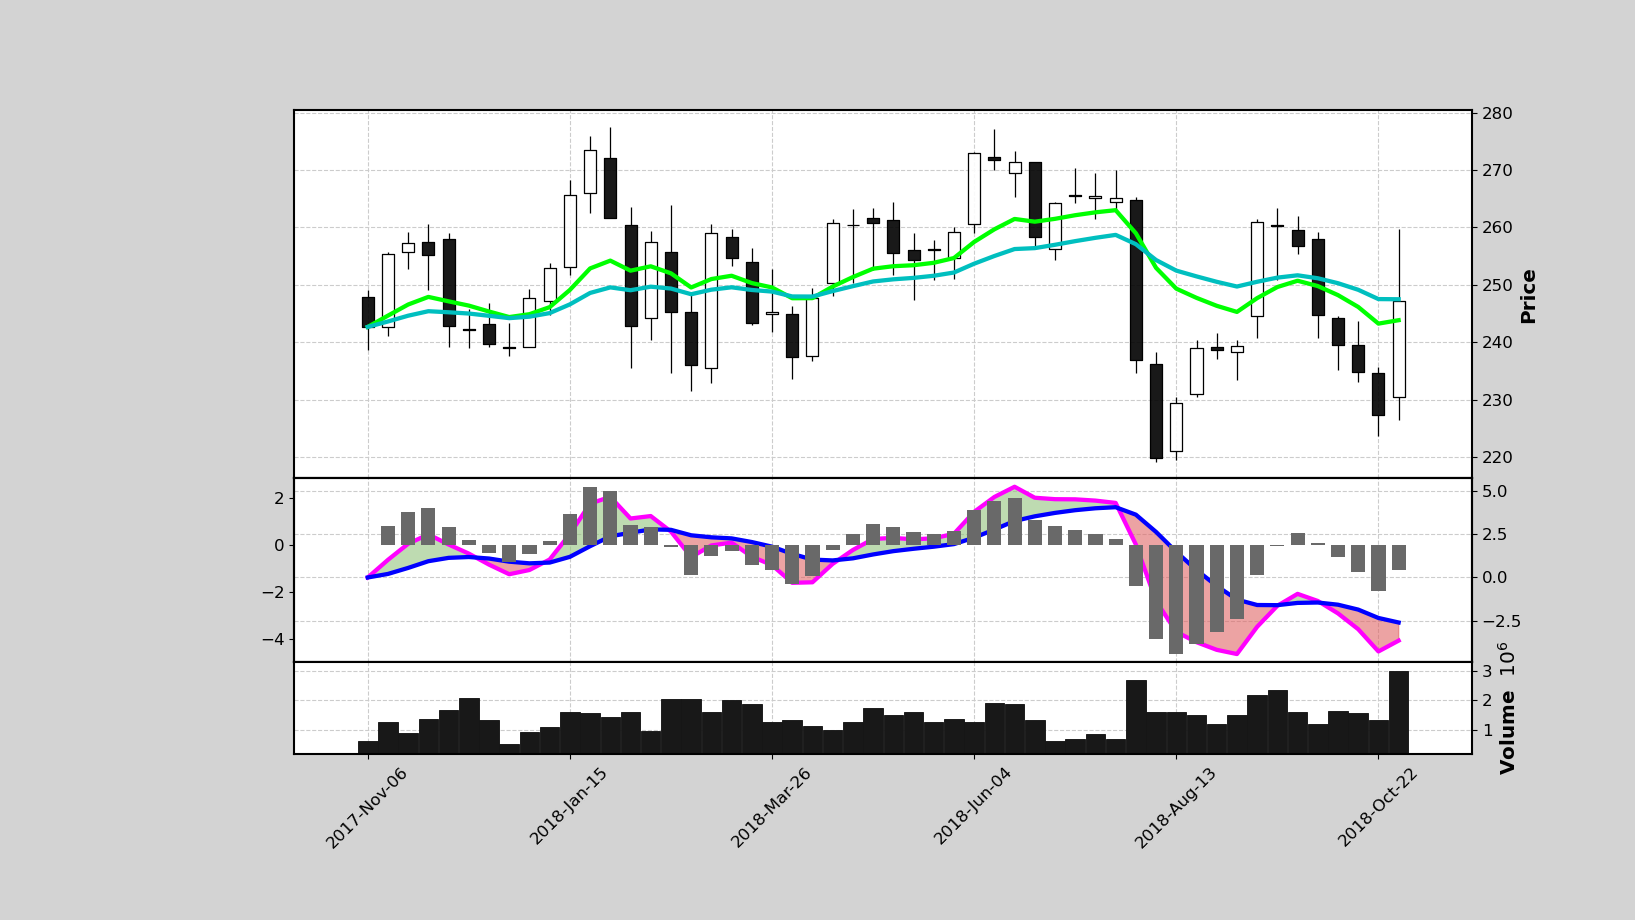Click the 280 price tick label
The width and height of the screenshot is (1635, 920).
1498,113
